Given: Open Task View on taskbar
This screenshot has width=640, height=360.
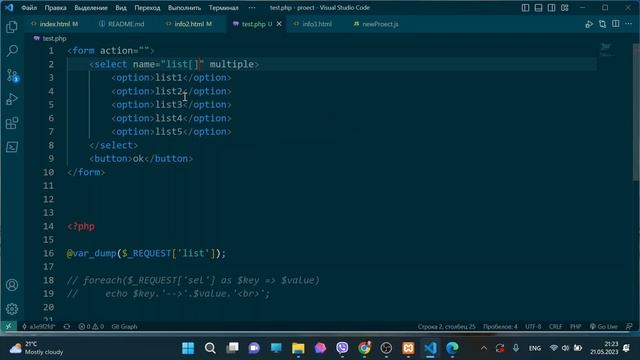Looking at the screenshot, I should (232, 348).
